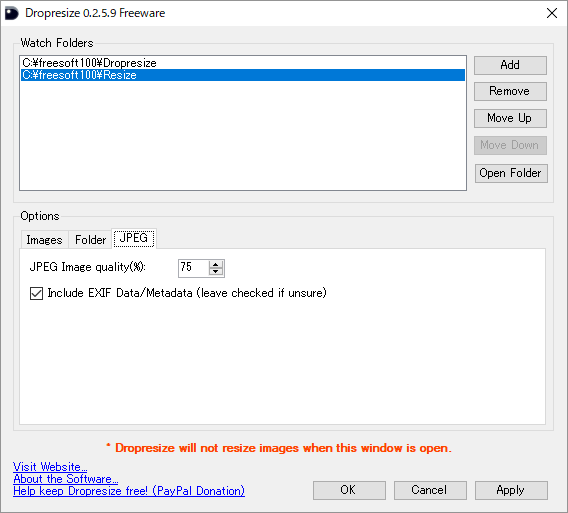Switch to the Images tab
The image size is (568, 513).
[x=44, y=240]
